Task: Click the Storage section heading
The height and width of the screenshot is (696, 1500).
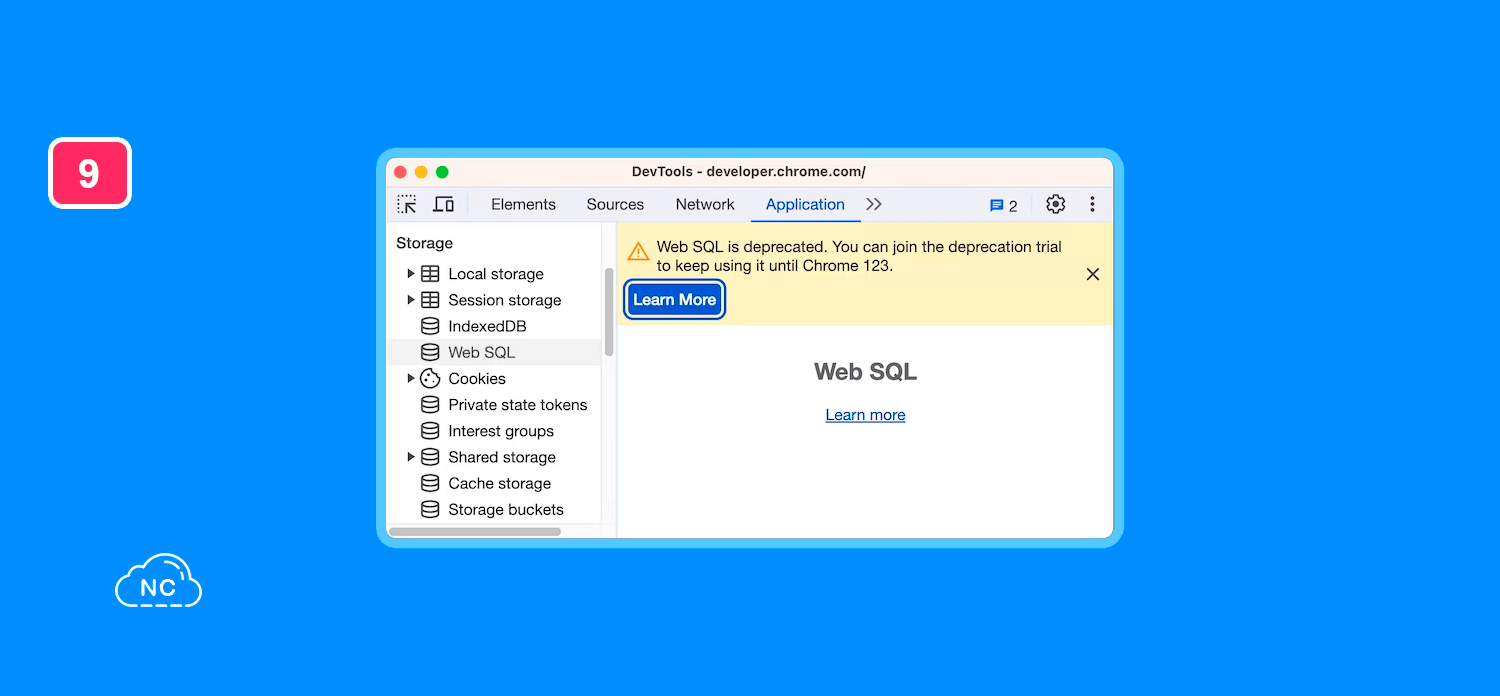Action: (x=424, y=243)
